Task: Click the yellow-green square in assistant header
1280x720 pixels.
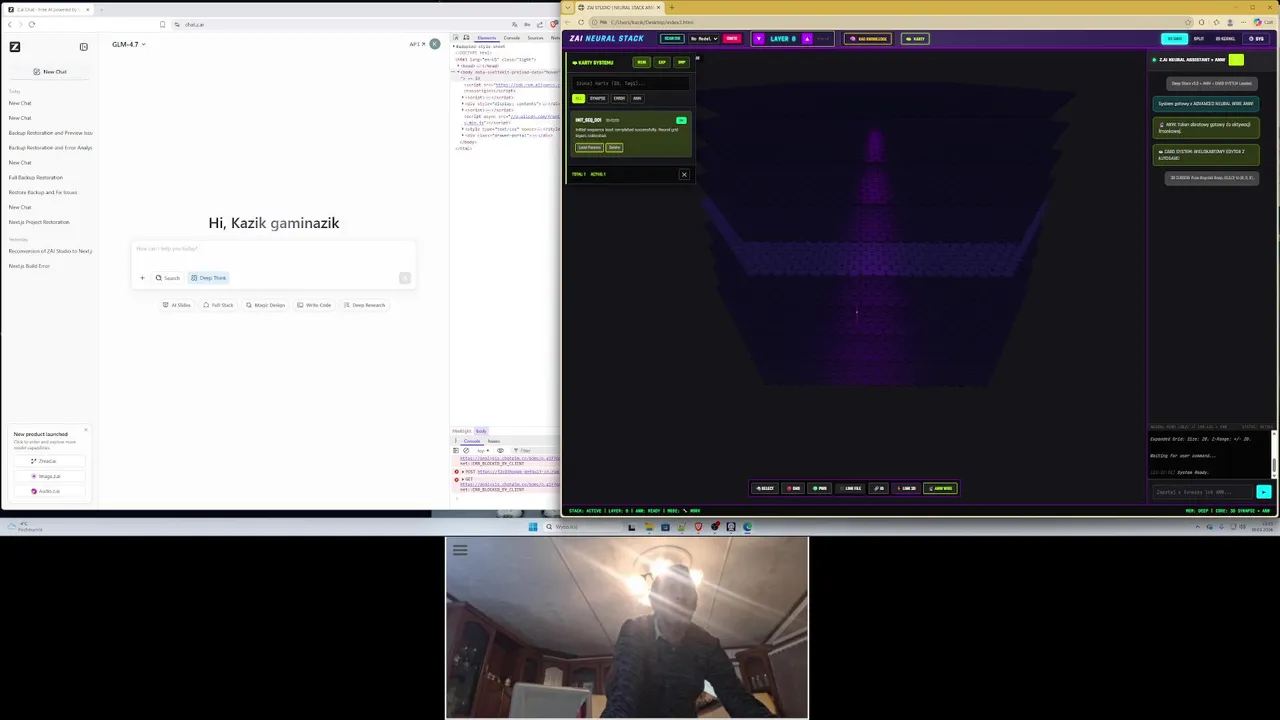Action: tap(1236, 60)
